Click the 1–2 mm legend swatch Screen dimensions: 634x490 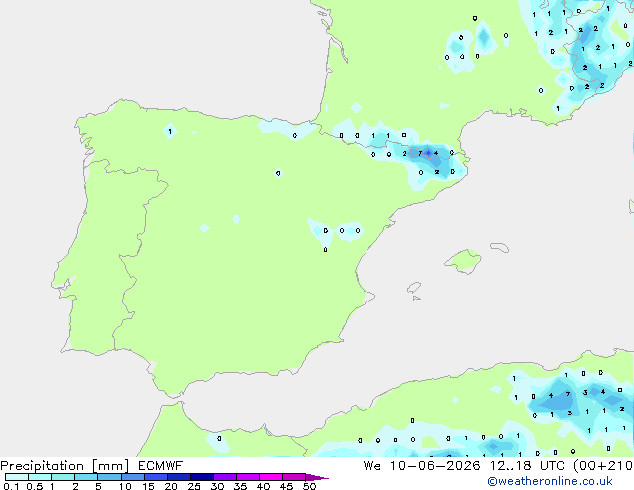tap(63, 477)
